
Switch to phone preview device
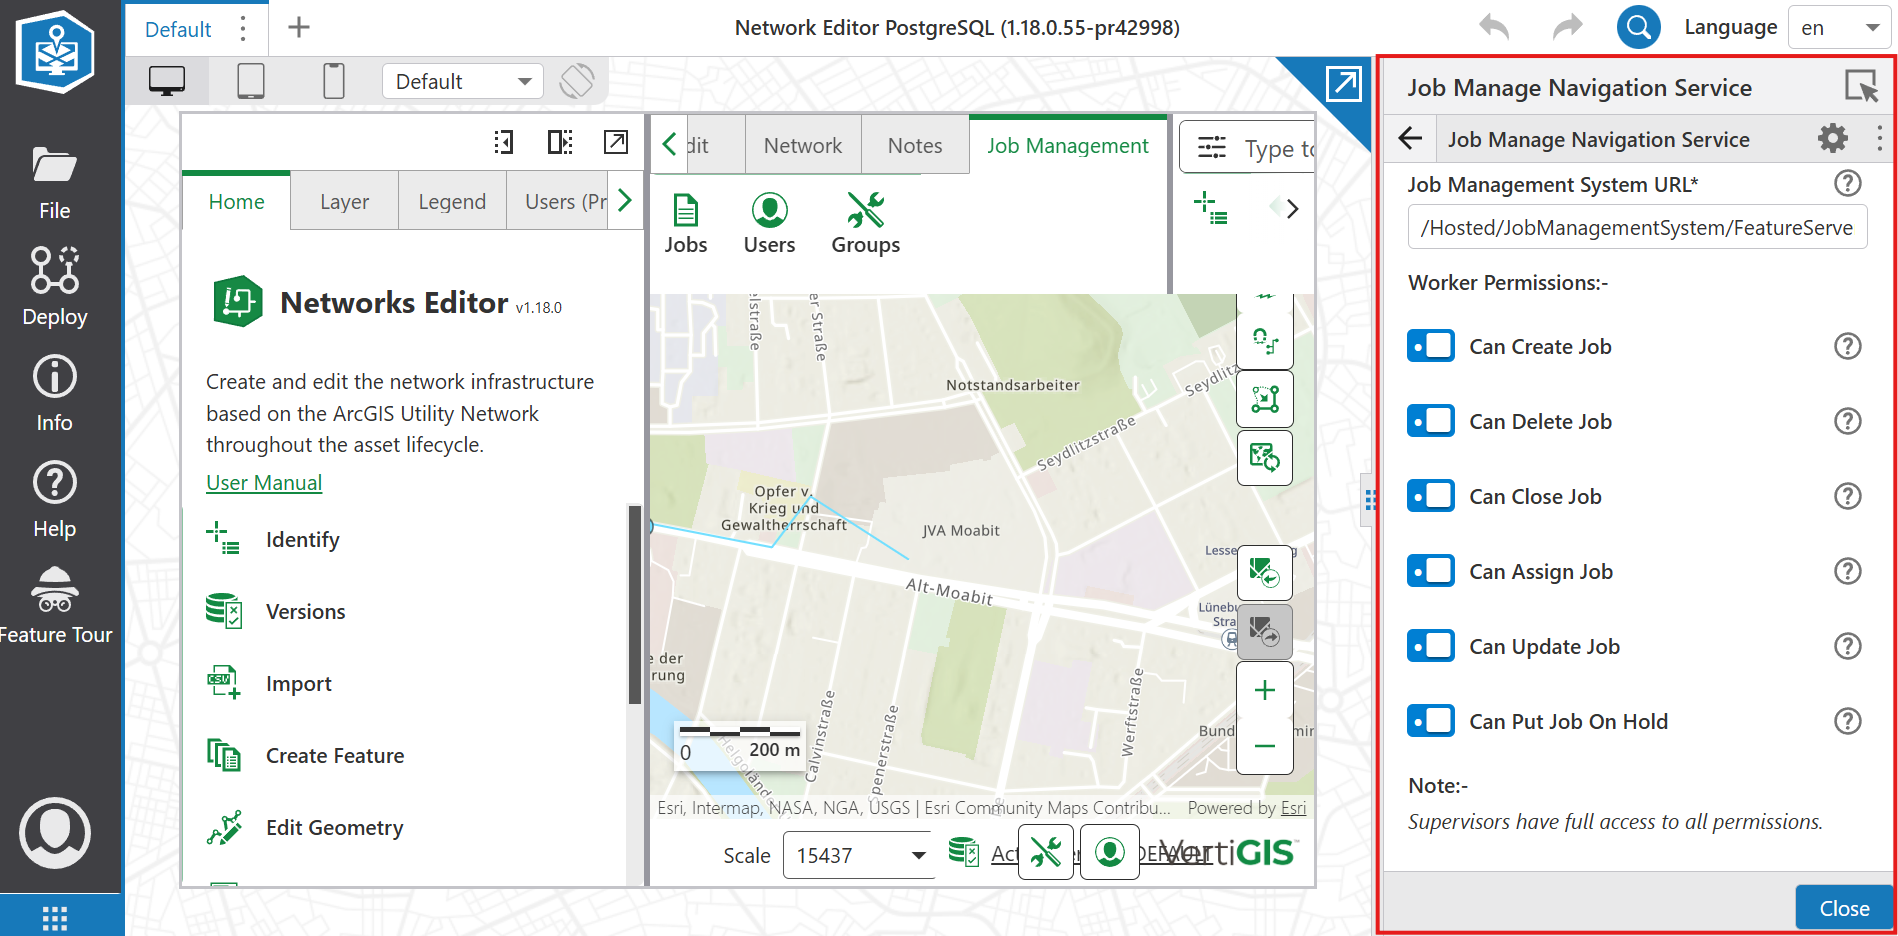pyautogui.click(x=334, y=81)
